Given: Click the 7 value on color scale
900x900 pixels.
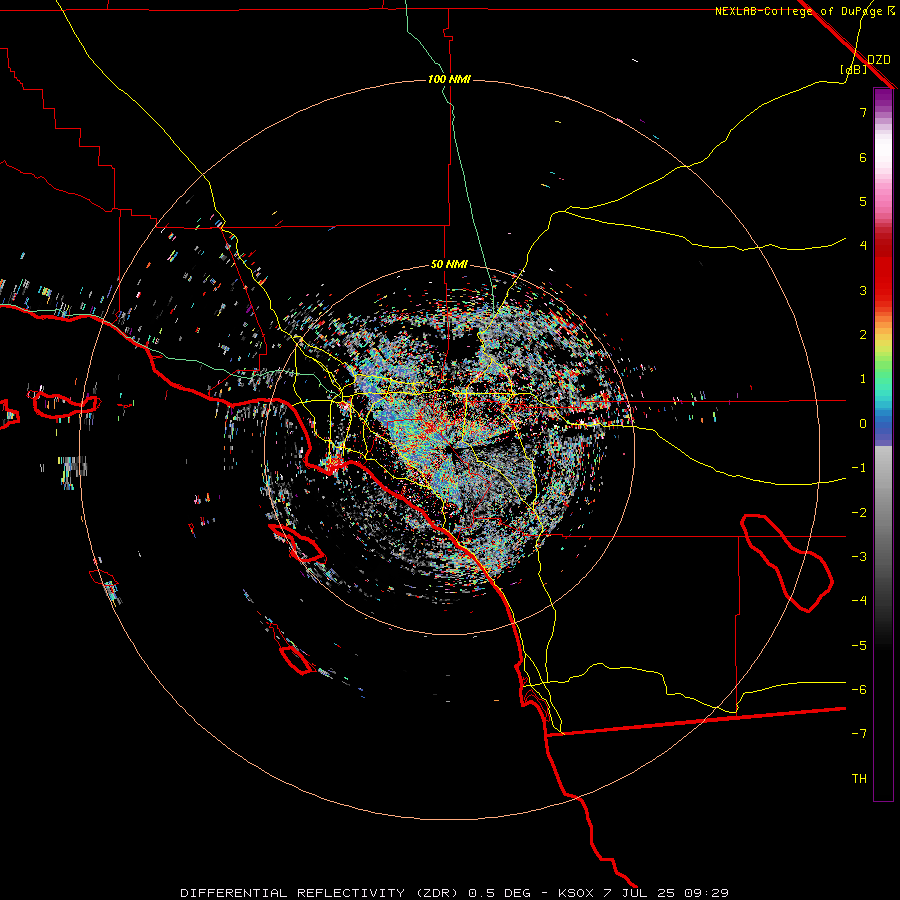Looking at the screenshot, I should pyautogui.click(x=863, y=112).
